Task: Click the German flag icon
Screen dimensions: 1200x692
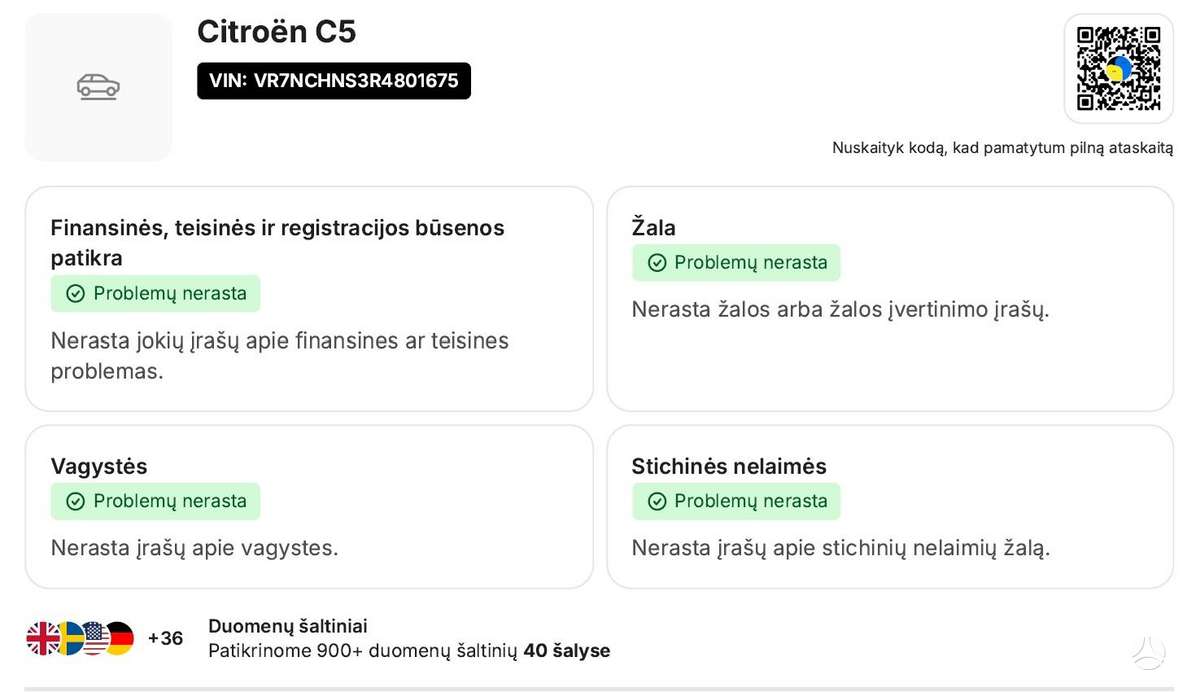Action: [119, 638]
